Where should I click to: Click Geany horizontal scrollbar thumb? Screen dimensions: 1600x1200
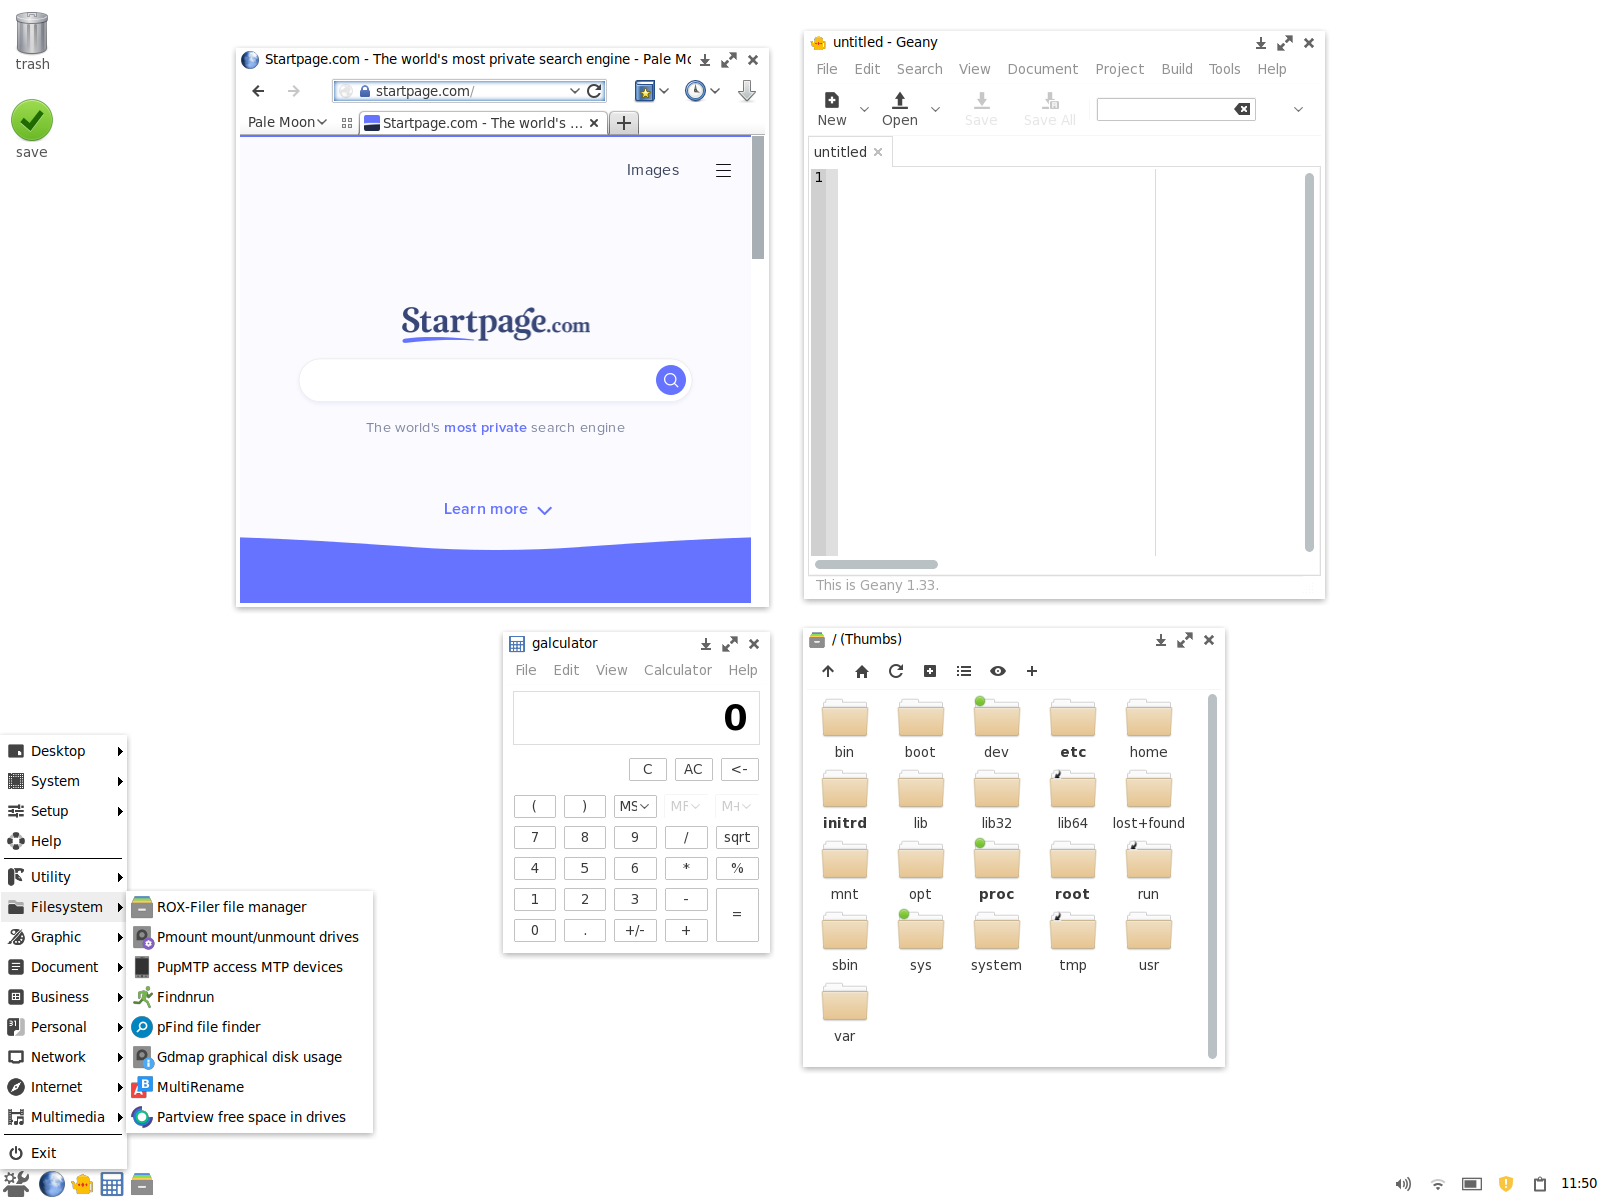[876, 564]
